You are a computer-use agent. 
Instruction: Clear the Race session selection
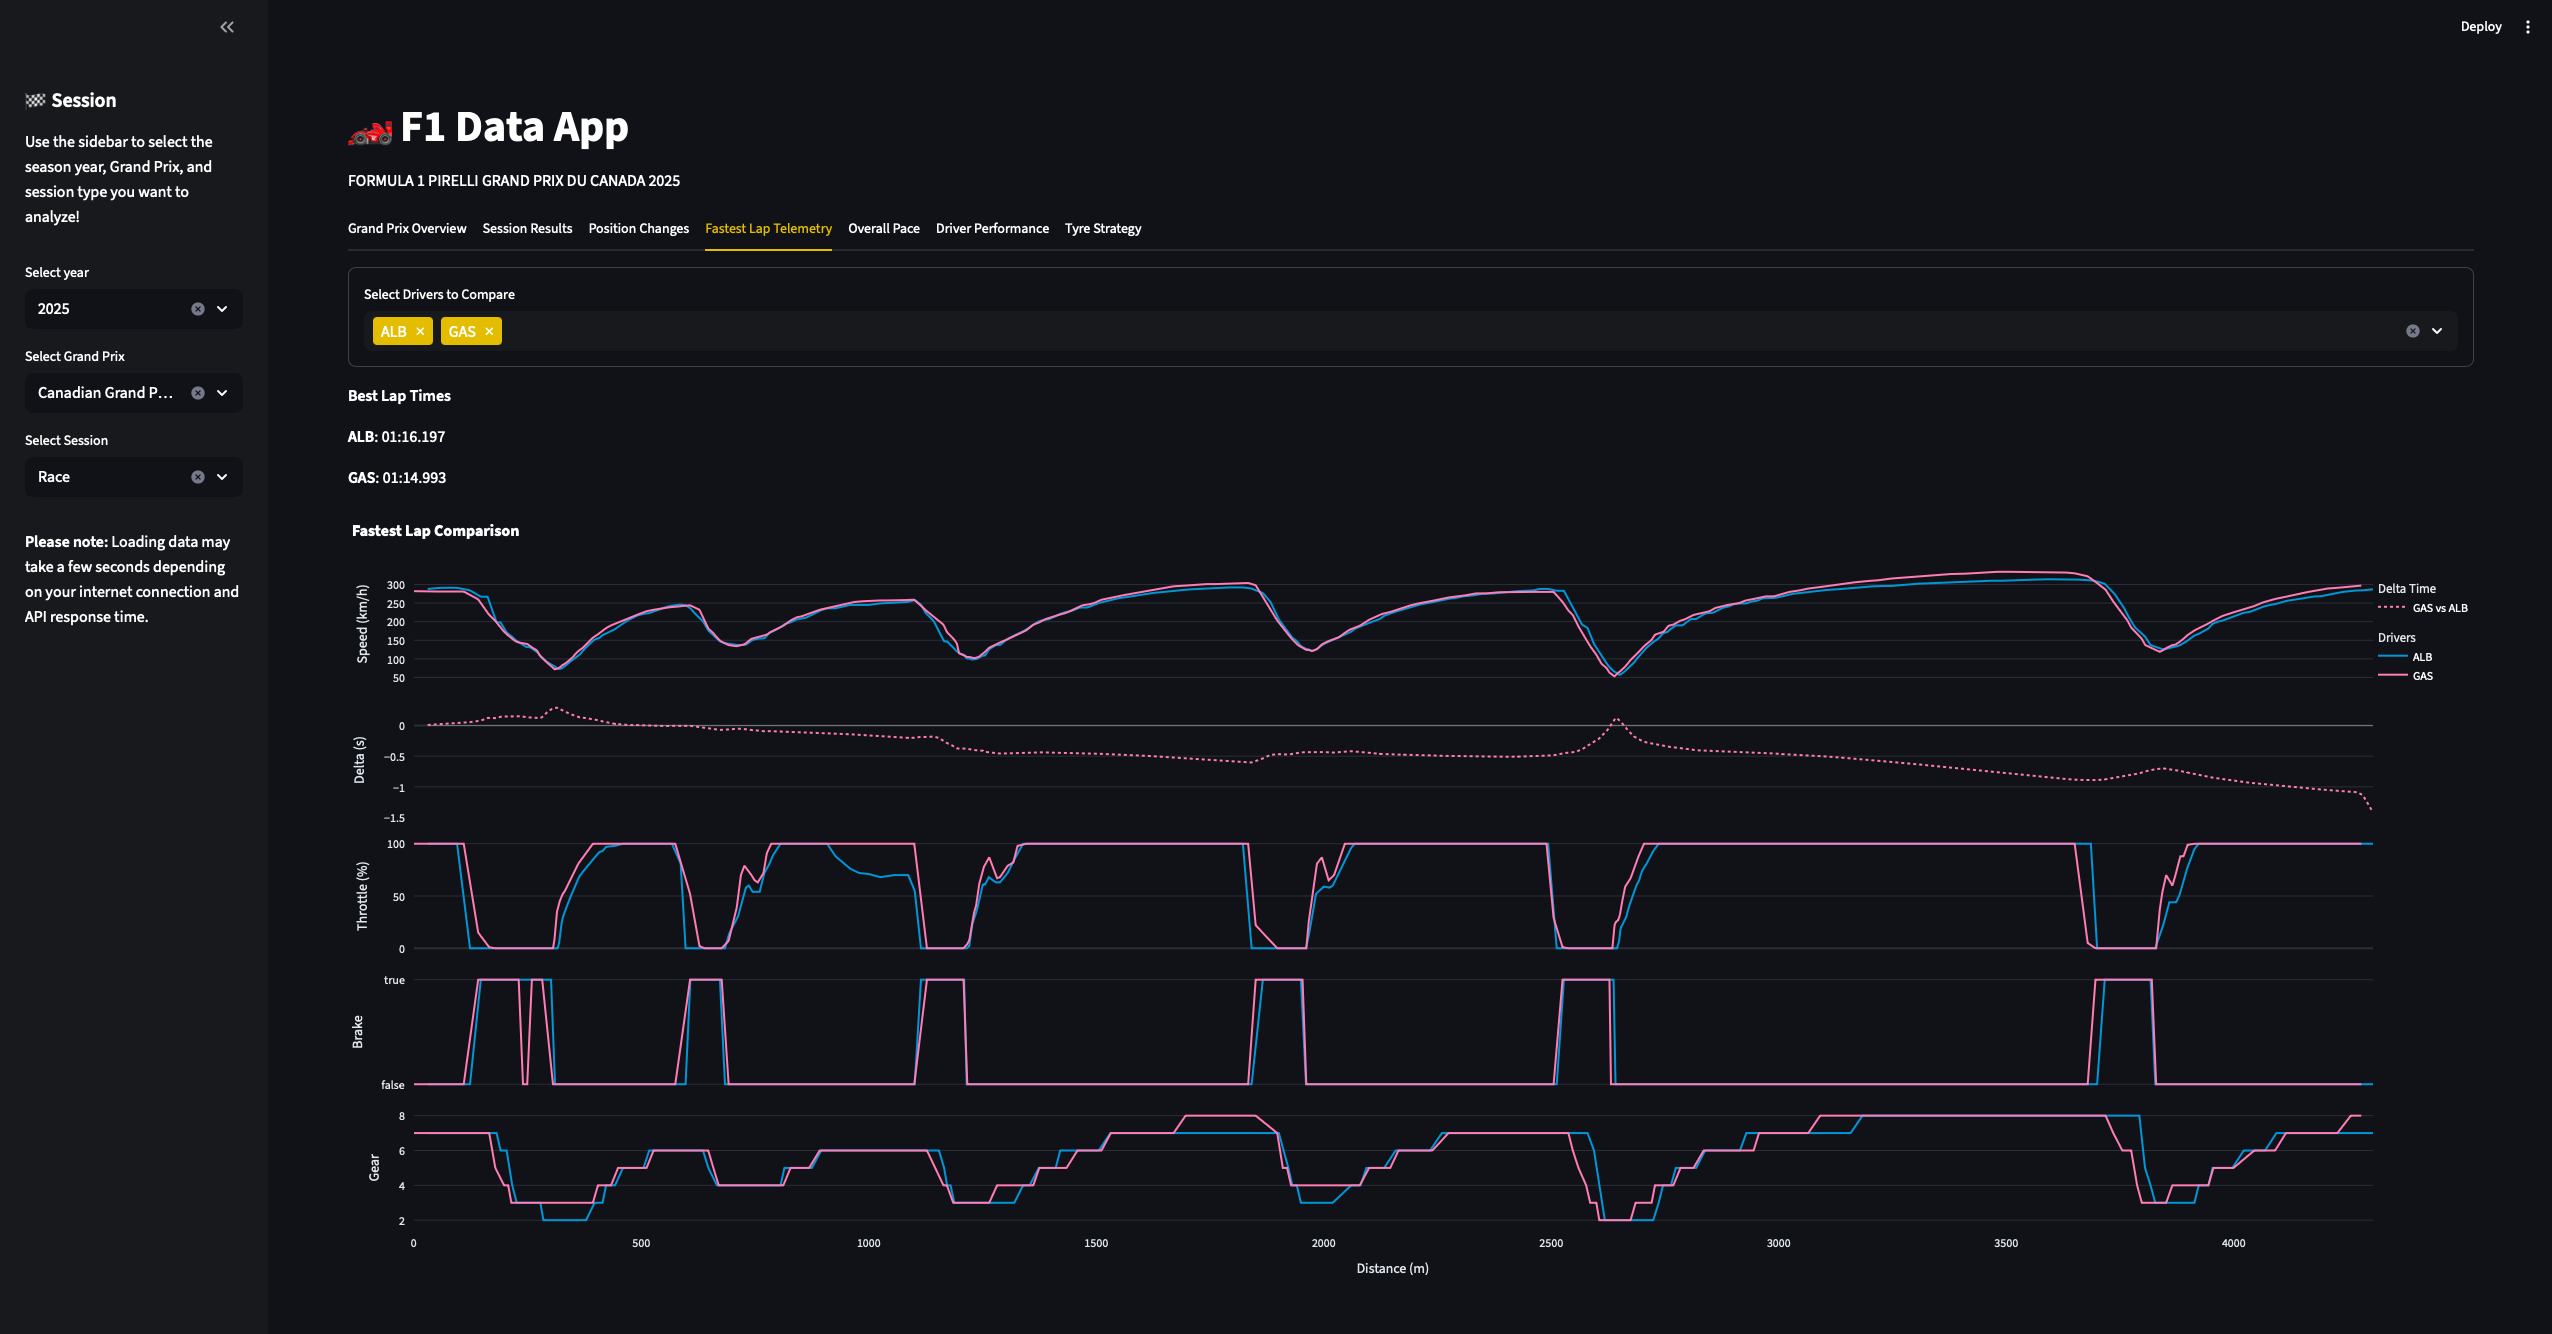[198, 477]
